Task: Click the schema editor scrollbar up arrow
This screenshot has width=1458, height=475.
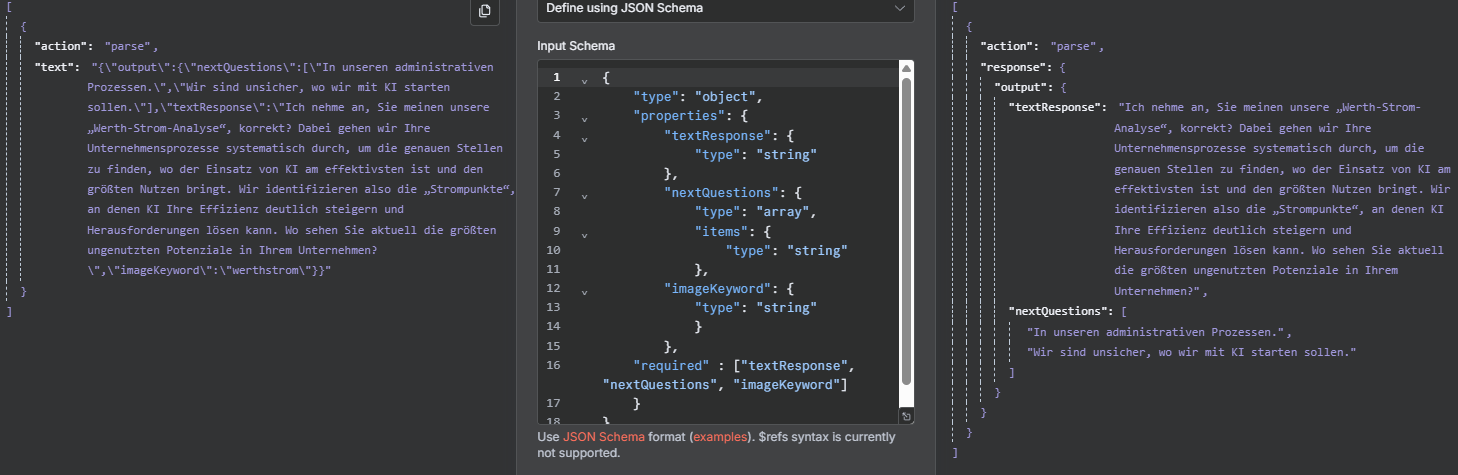Action: click(x=906, y=68)
